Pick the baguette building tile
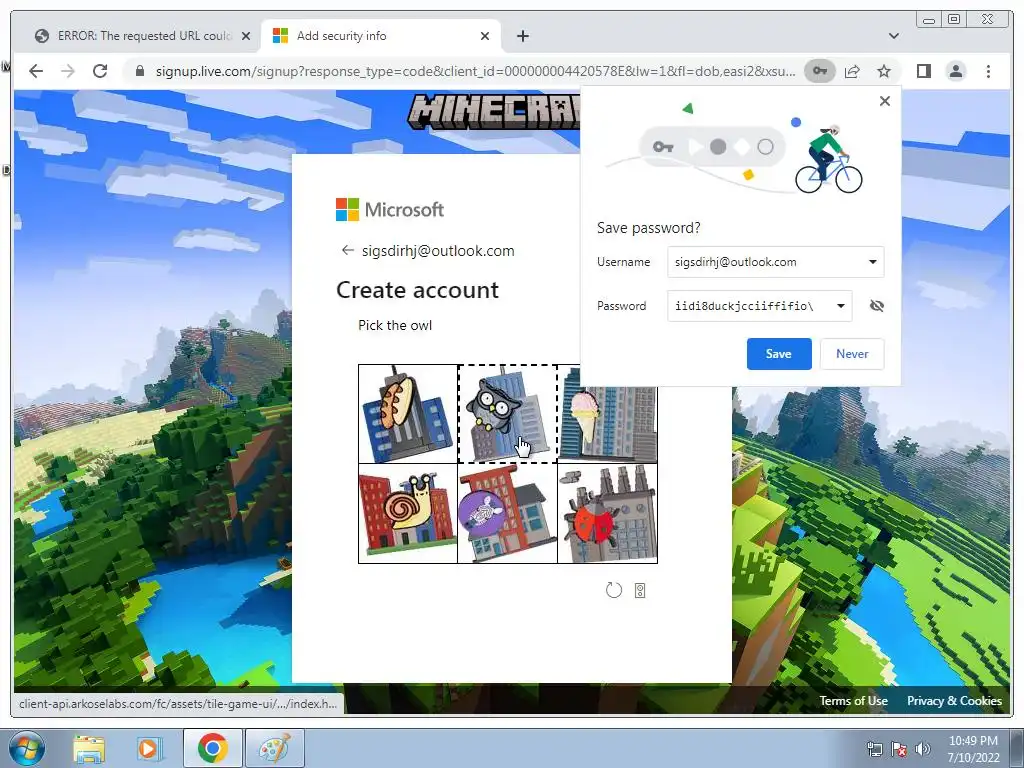1024x768 pixels. [x=408, y=414]
